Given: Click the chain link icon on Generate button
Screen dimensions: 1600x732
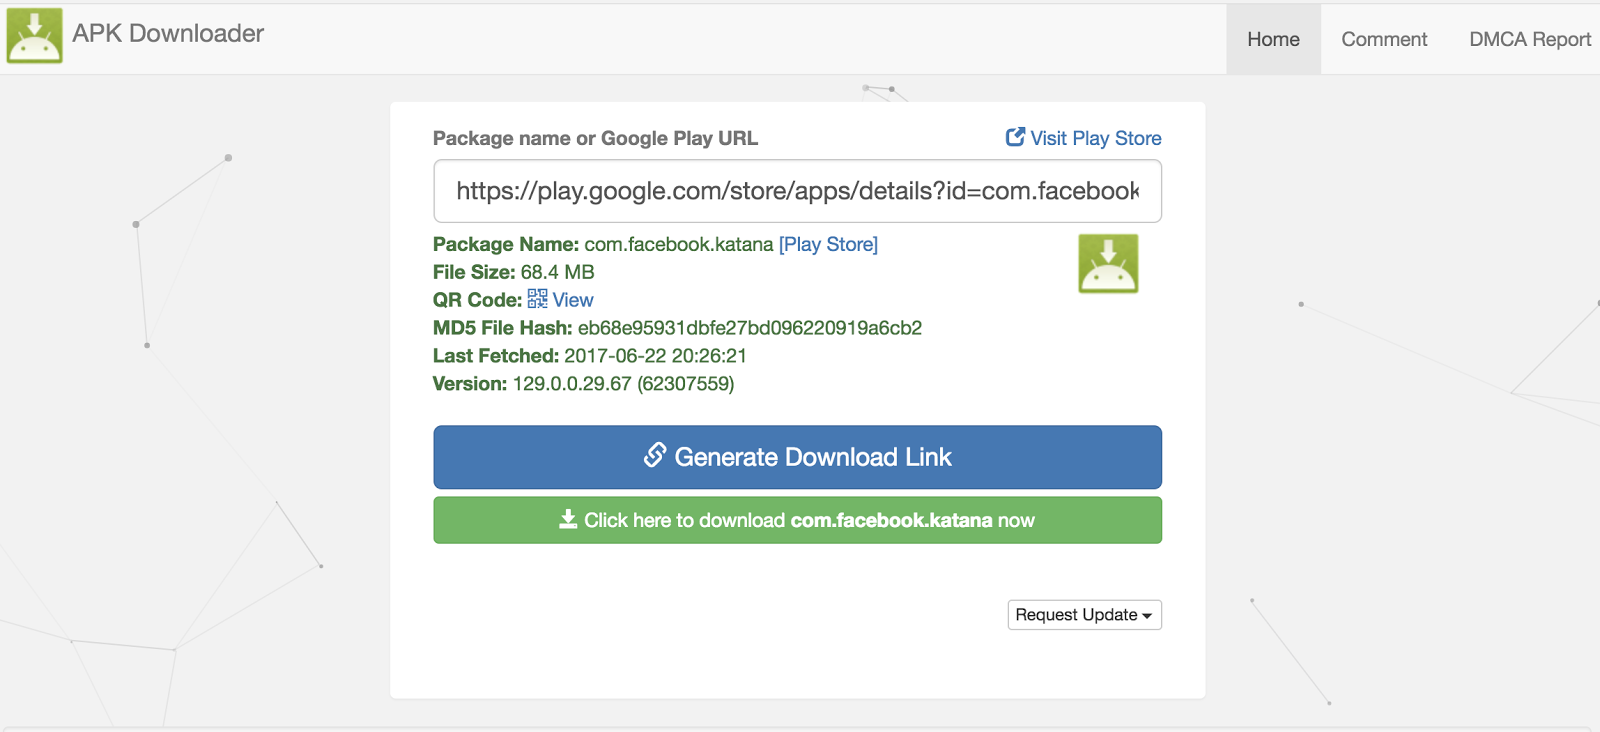Looking at the screenshot, I should tap(655, 455).
